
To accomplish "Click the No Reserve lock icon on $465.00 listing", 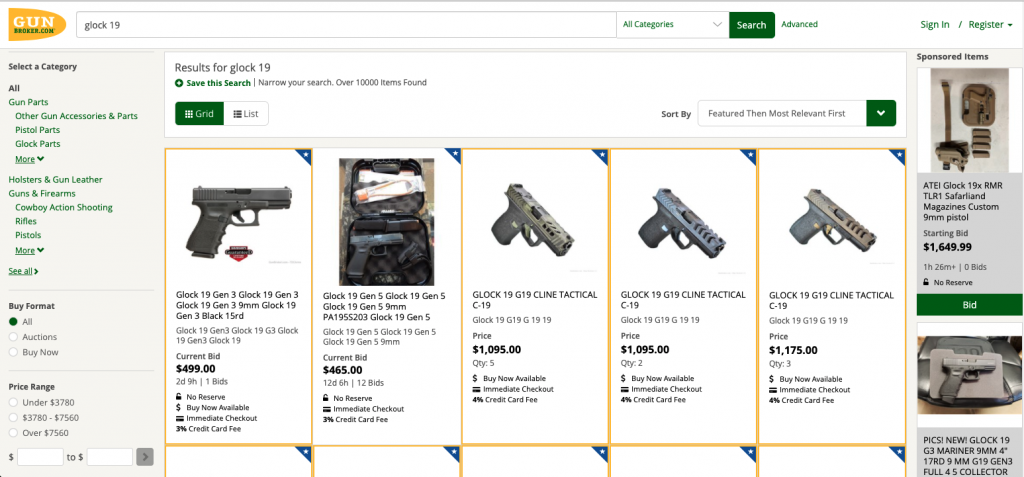I will 327,398.
